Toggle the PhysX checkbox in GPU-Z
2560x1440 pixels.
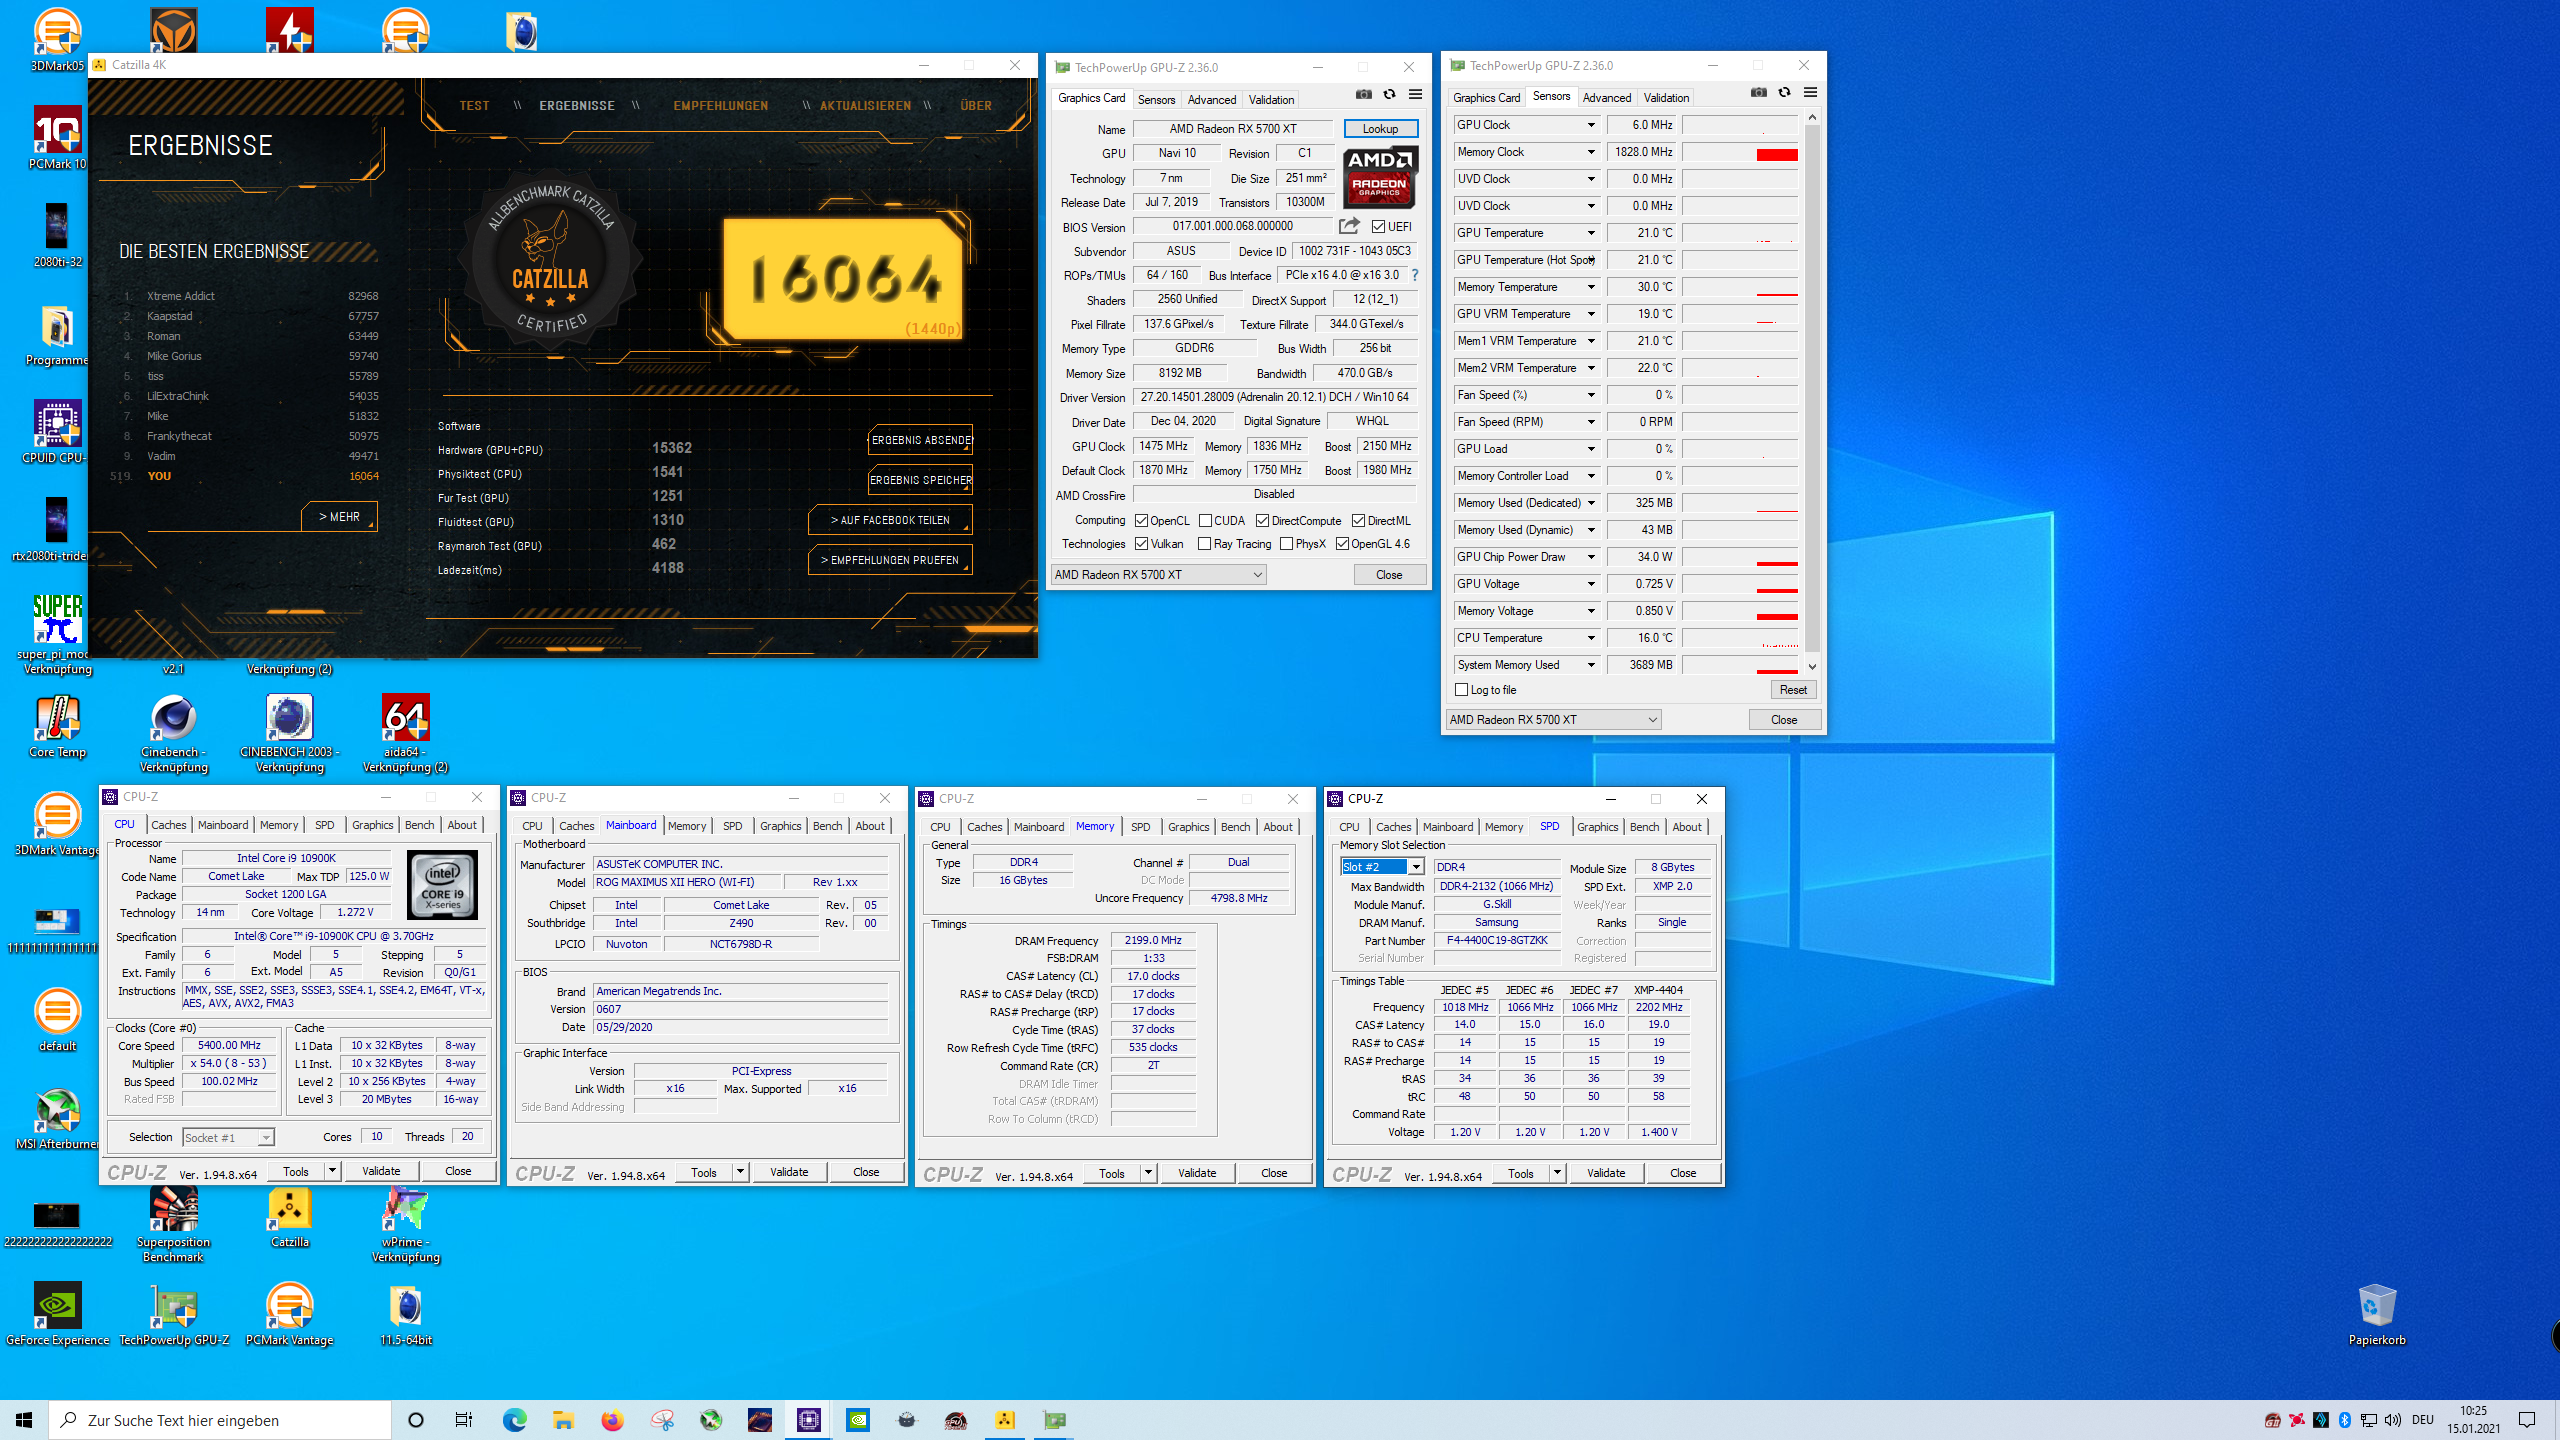(x=1286, y=544)
